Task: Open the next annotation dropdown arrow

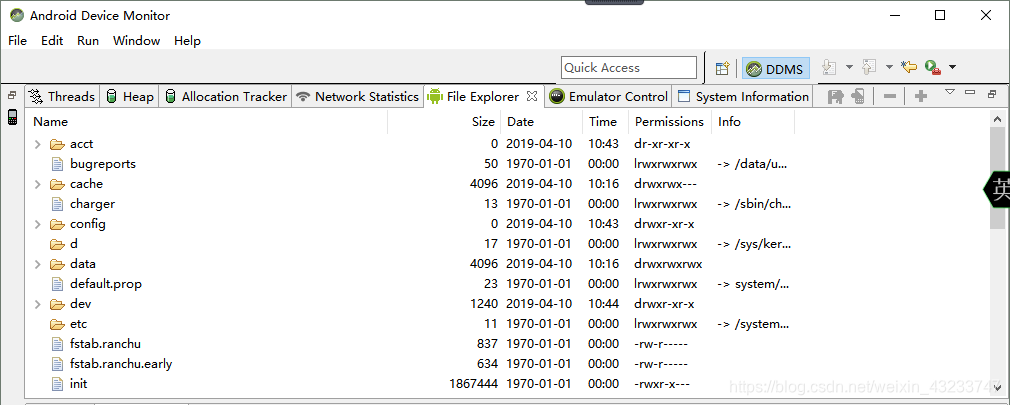Action: point(849,67)
